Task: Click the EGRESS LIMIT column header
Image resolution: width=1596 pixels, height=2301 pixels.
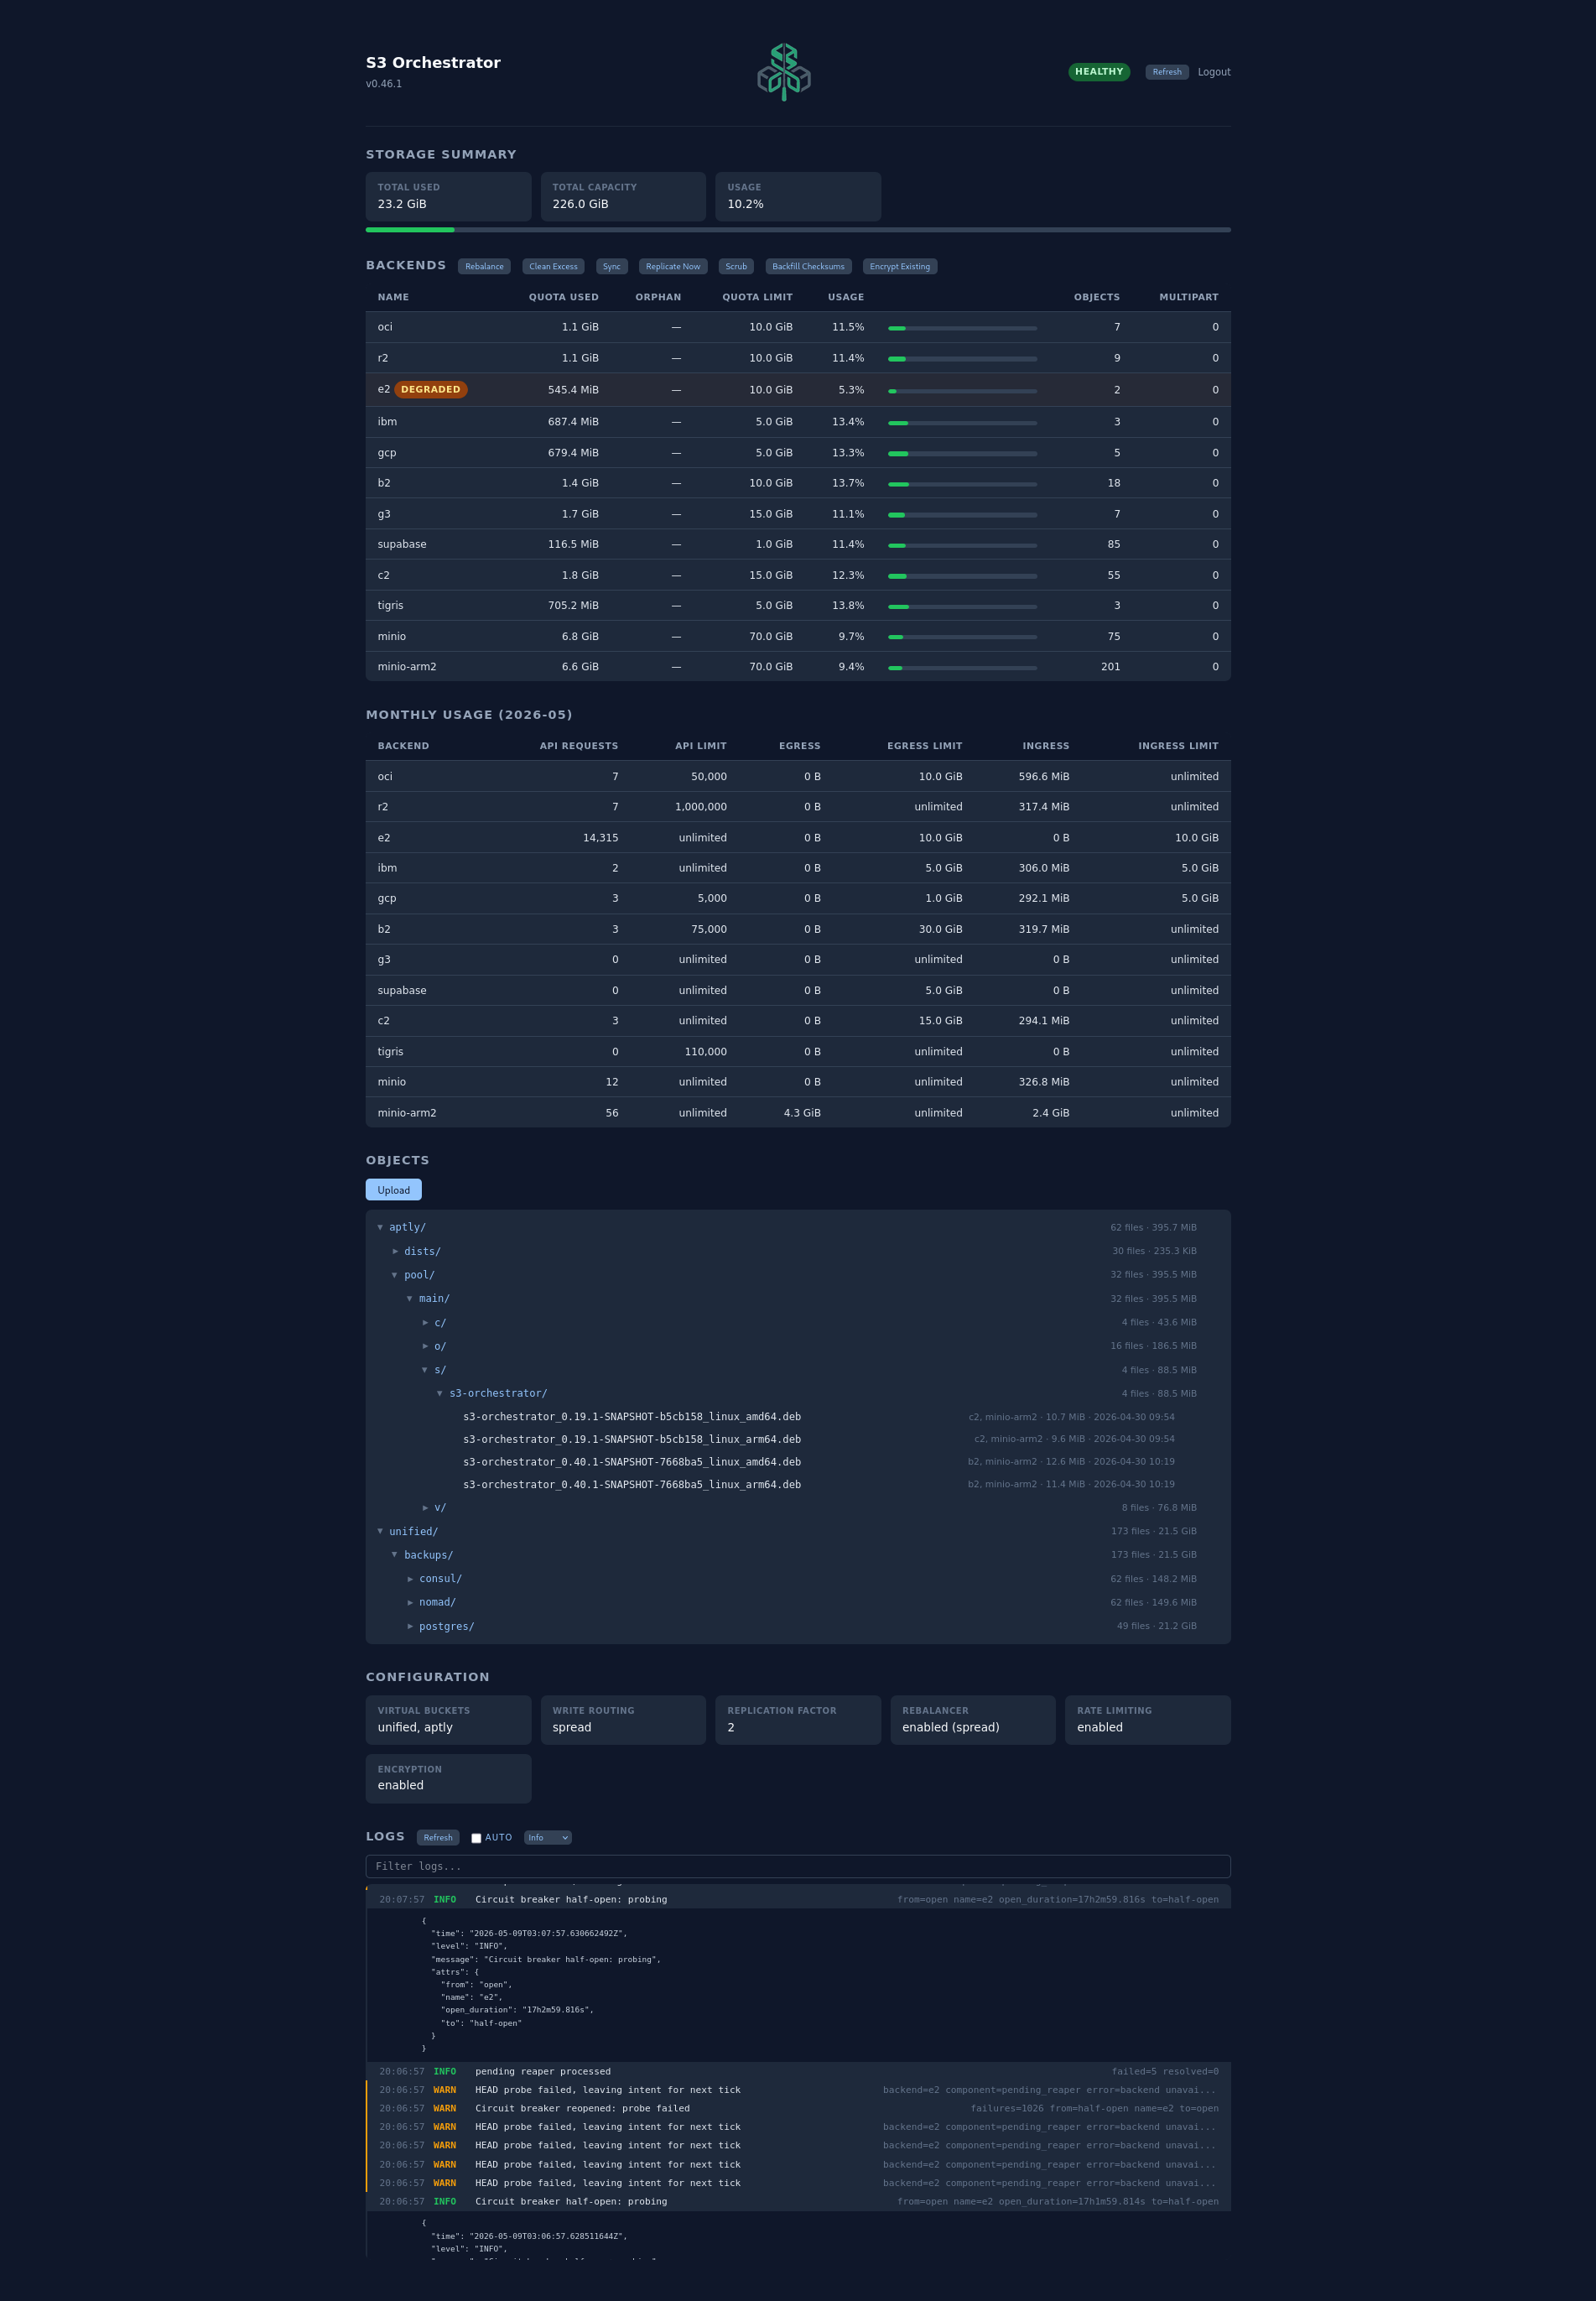Action: (924, 746)
